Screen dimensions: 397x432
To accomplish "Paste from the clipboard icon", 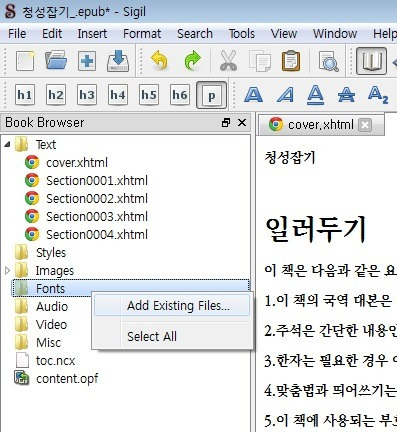I will pyautogui.click(x=291, y=61).
